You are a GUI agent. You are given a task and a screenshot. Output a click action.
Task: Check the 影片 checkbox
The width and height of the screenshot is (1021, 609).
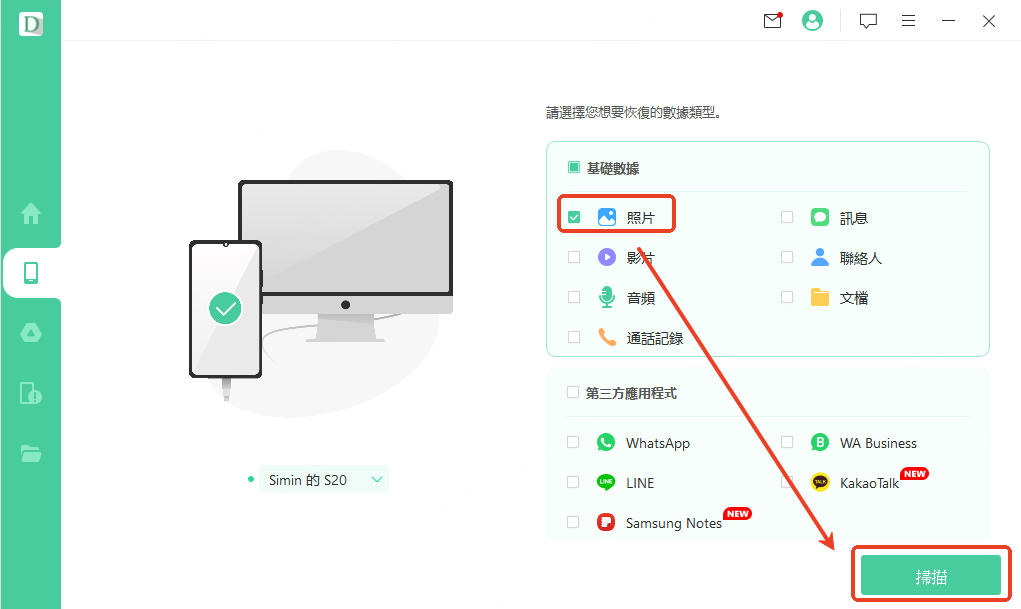click(x=574, y=257)
